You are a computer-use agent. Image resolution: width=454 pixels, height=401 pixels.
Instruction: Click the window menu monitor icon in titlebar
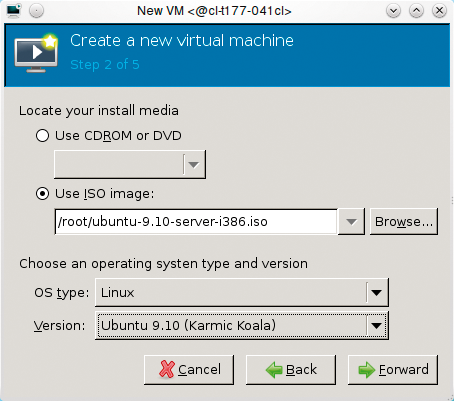tap(14, 11)
